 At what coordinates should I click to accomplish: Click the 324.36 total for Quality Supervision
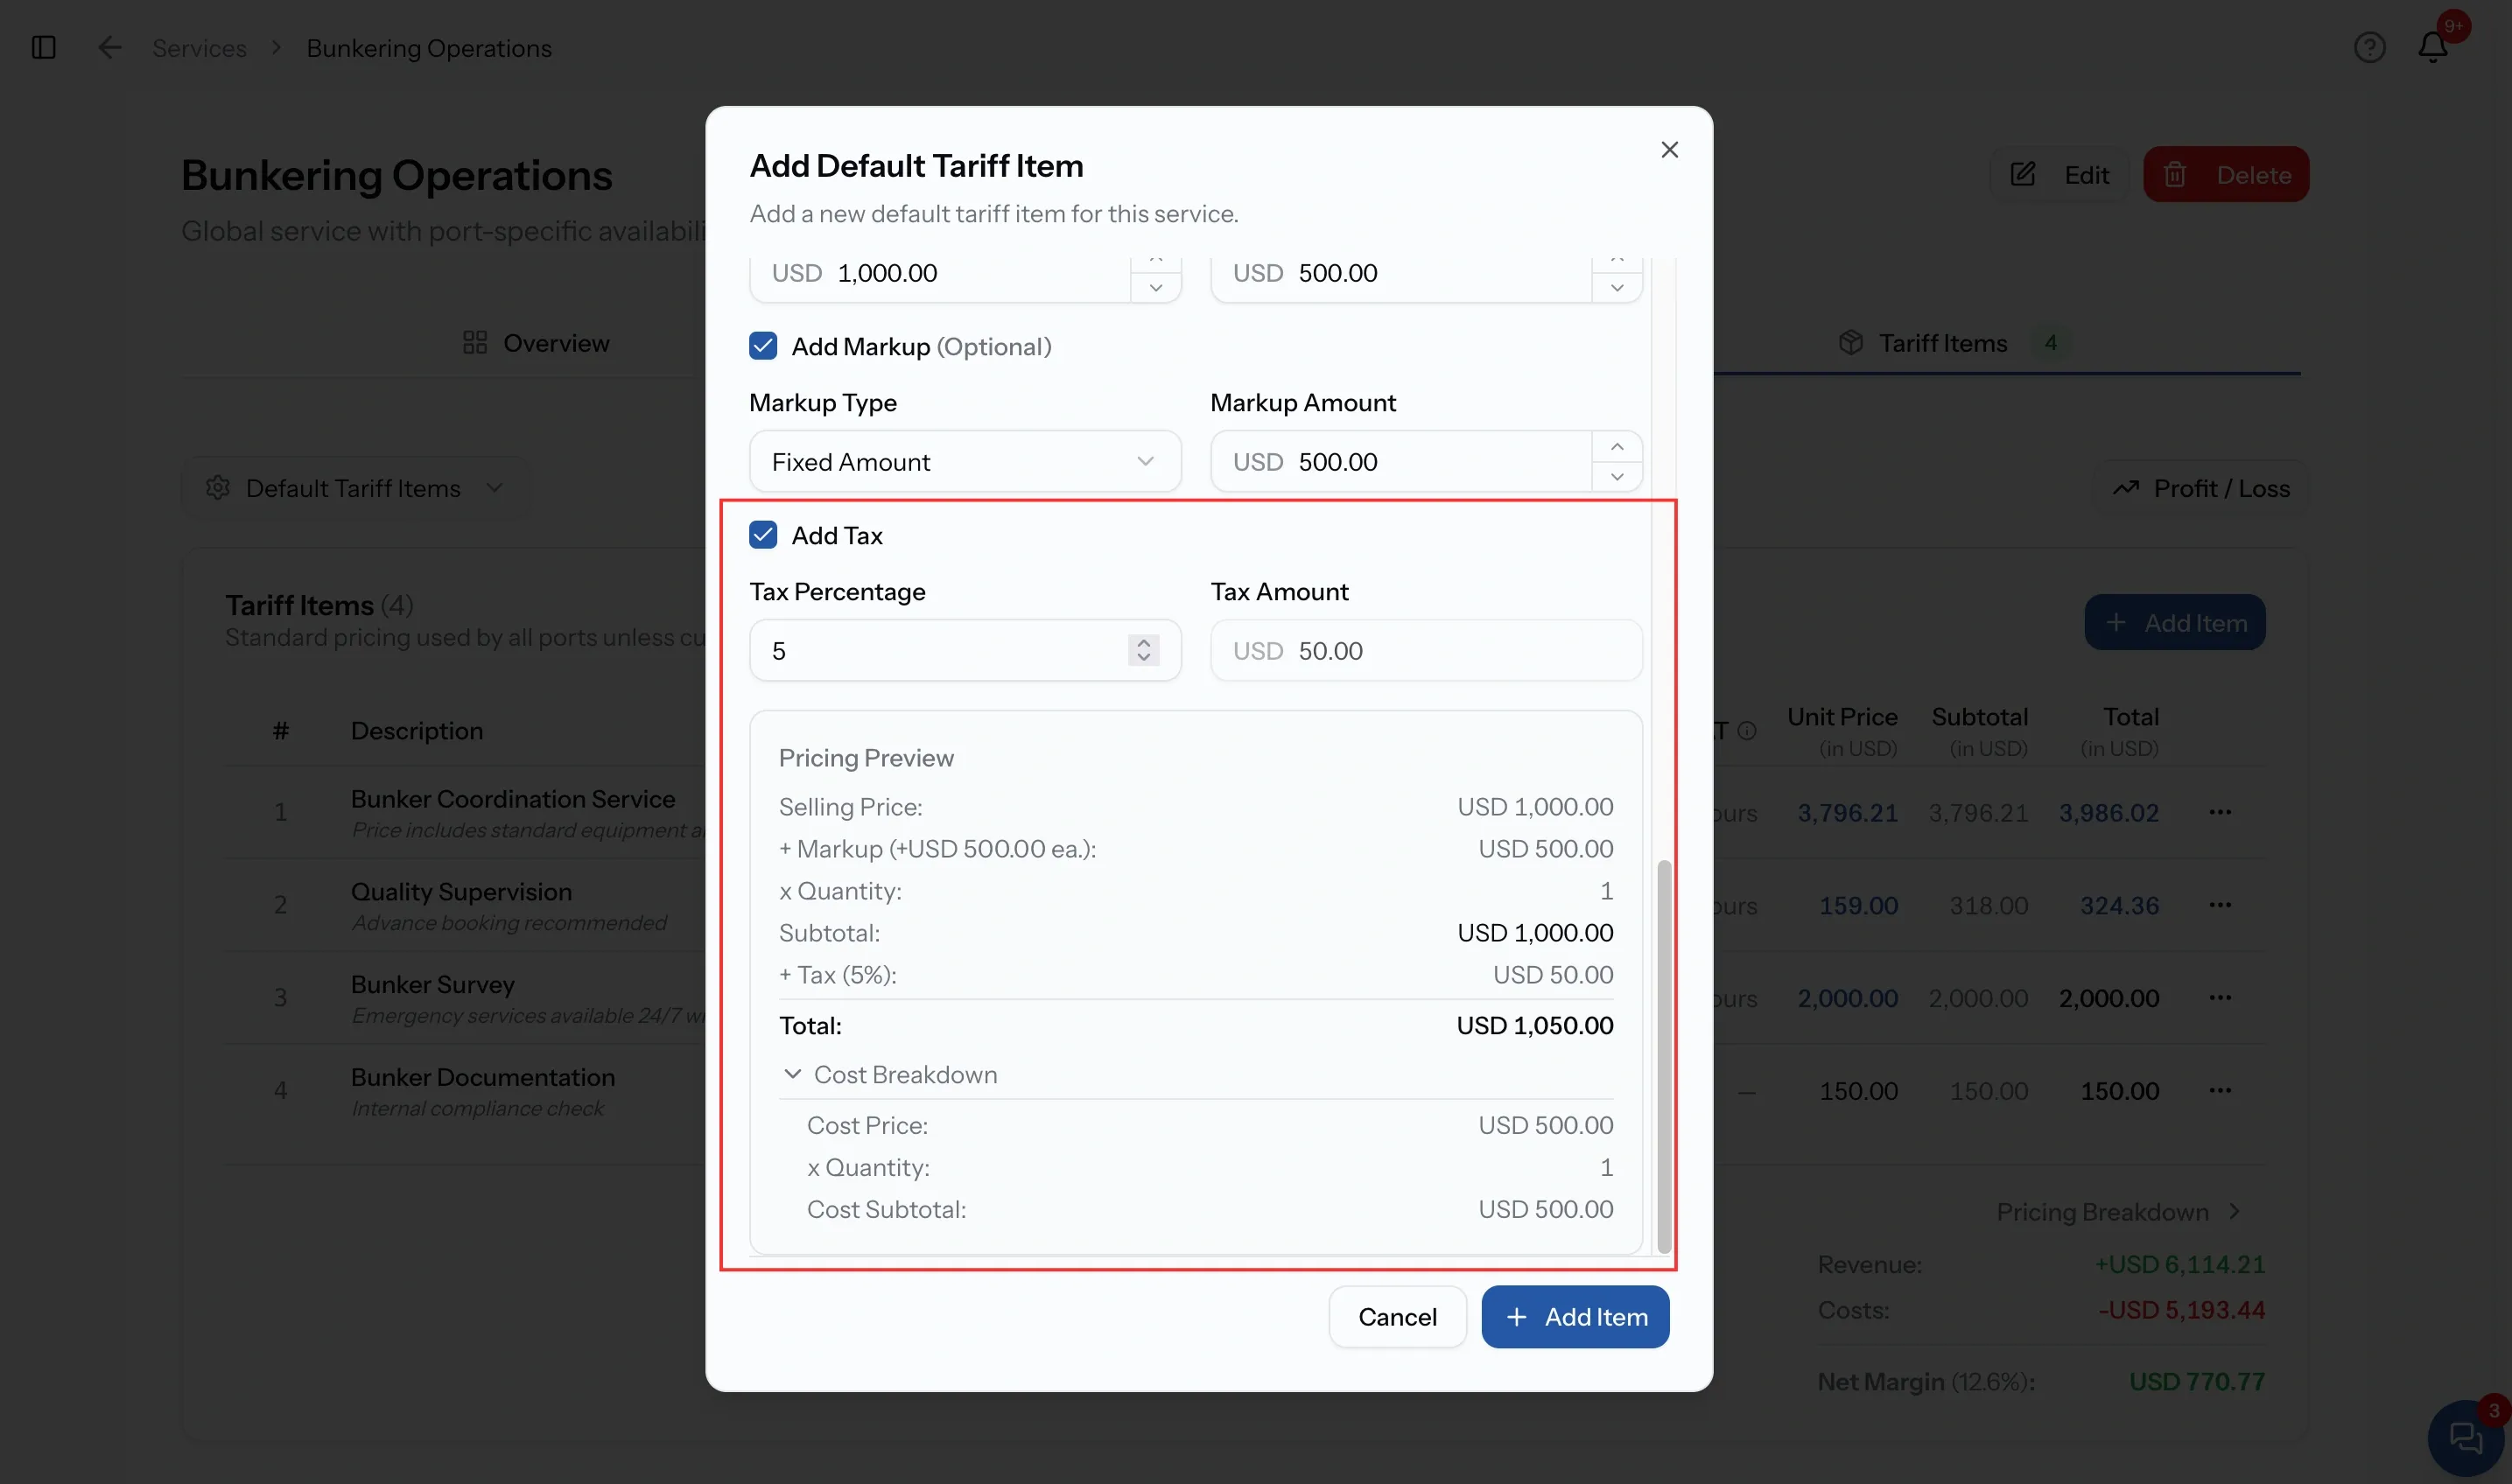point(2119,906)
